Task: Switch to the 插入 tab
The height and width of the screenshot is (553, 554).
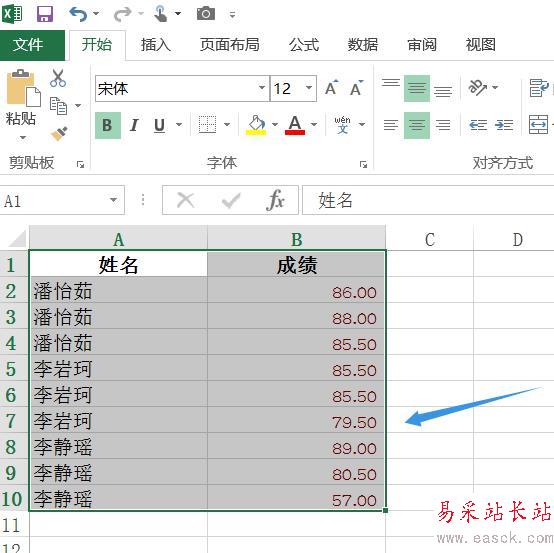Action: (156, 45)
